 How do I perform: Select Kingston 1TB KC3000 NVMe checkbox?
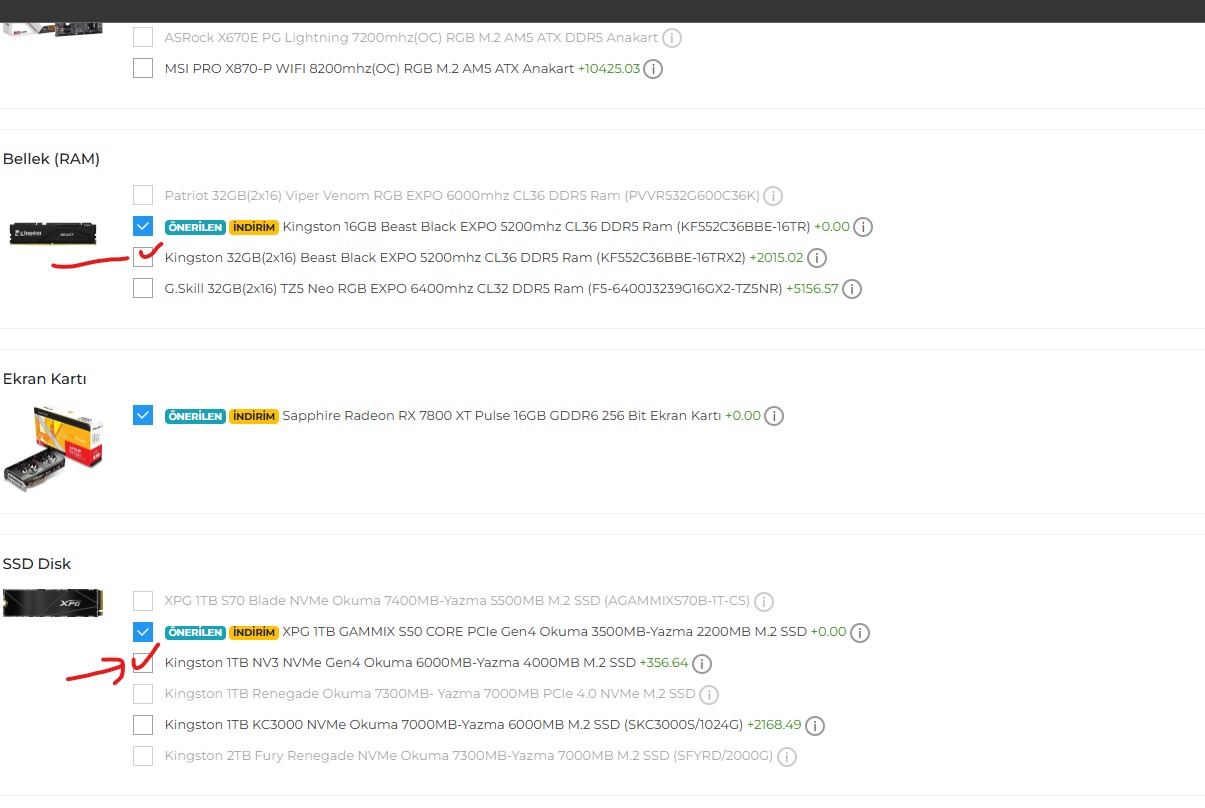(x=143, y=724)
